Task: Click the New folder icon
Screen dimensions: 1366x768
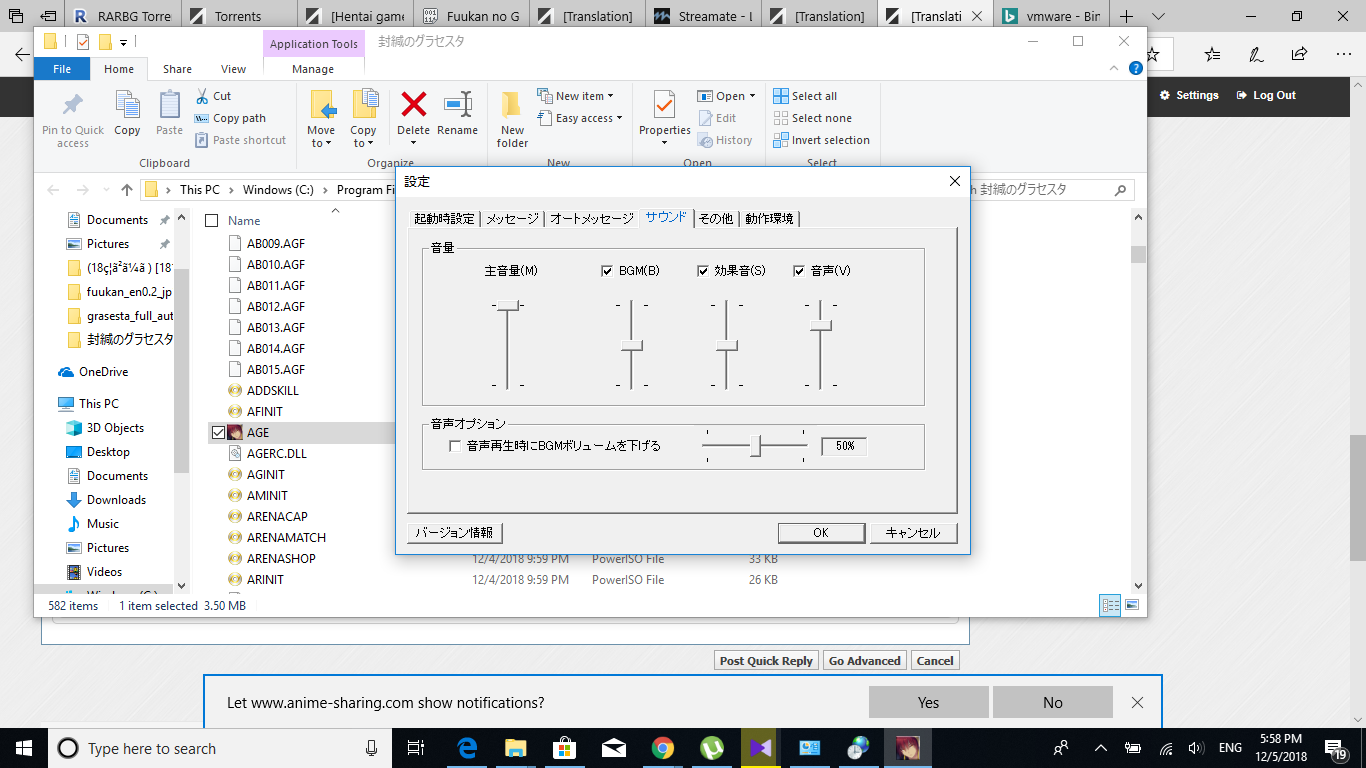Action: (x=512, y=105)
